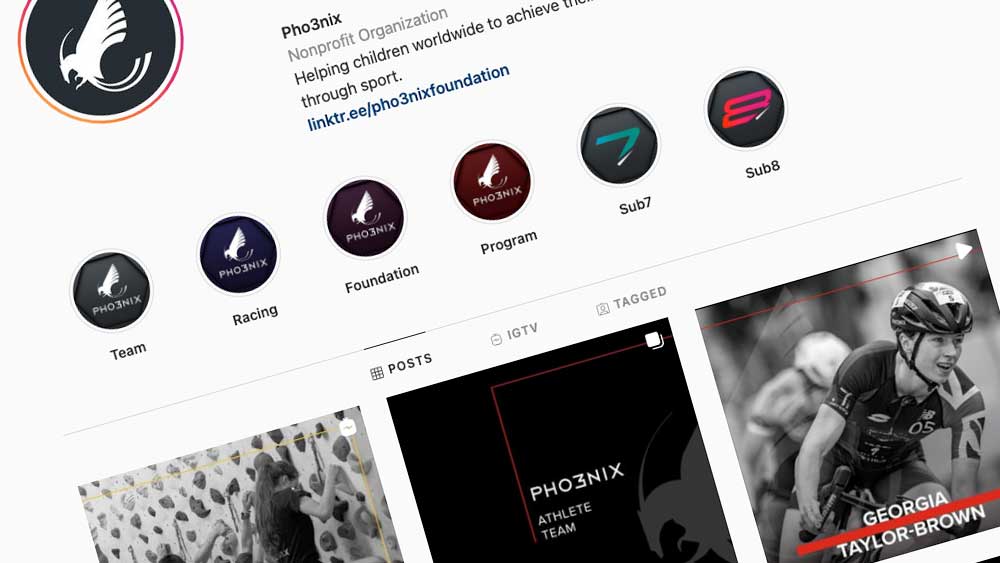This screenshot has width=1000, height=563.
Task: Switch to the TAGGED tab
Action: click(632, 301)
